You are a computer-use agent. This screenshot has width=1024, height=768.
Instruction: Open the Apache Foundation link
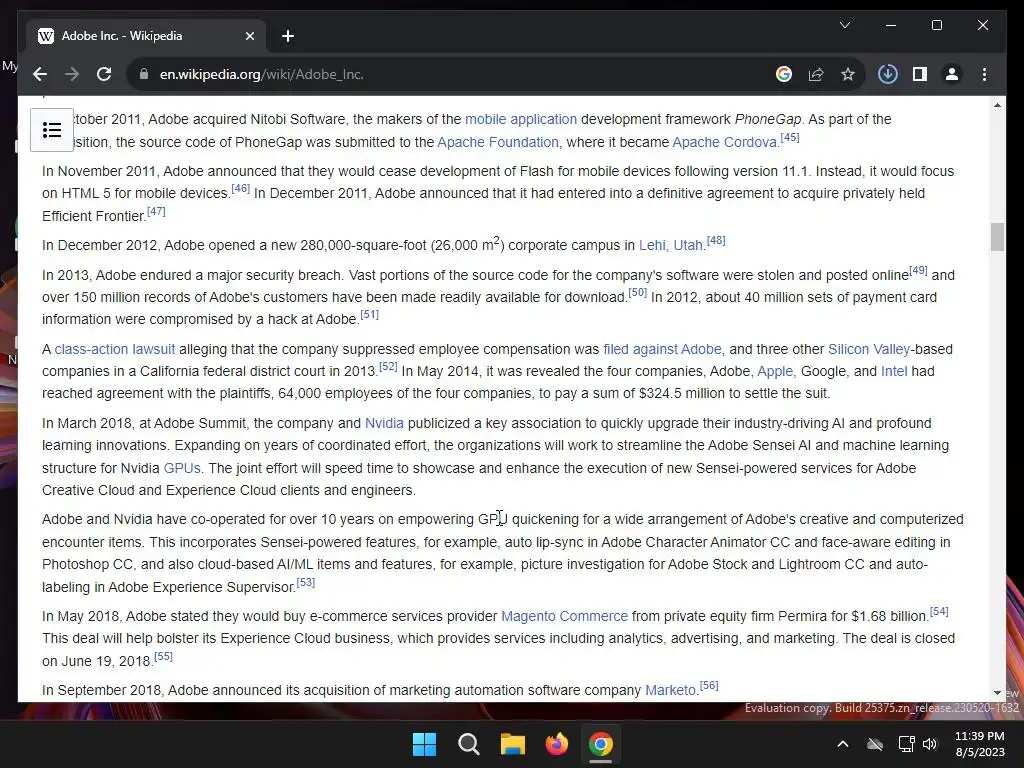click(x=498, y=142)
